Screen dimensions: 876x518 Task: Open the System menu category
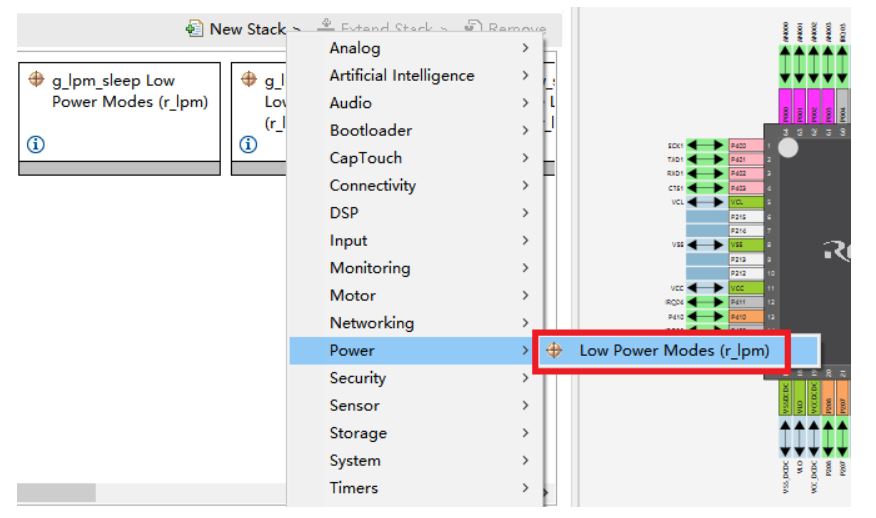click(x=416, y=460)
